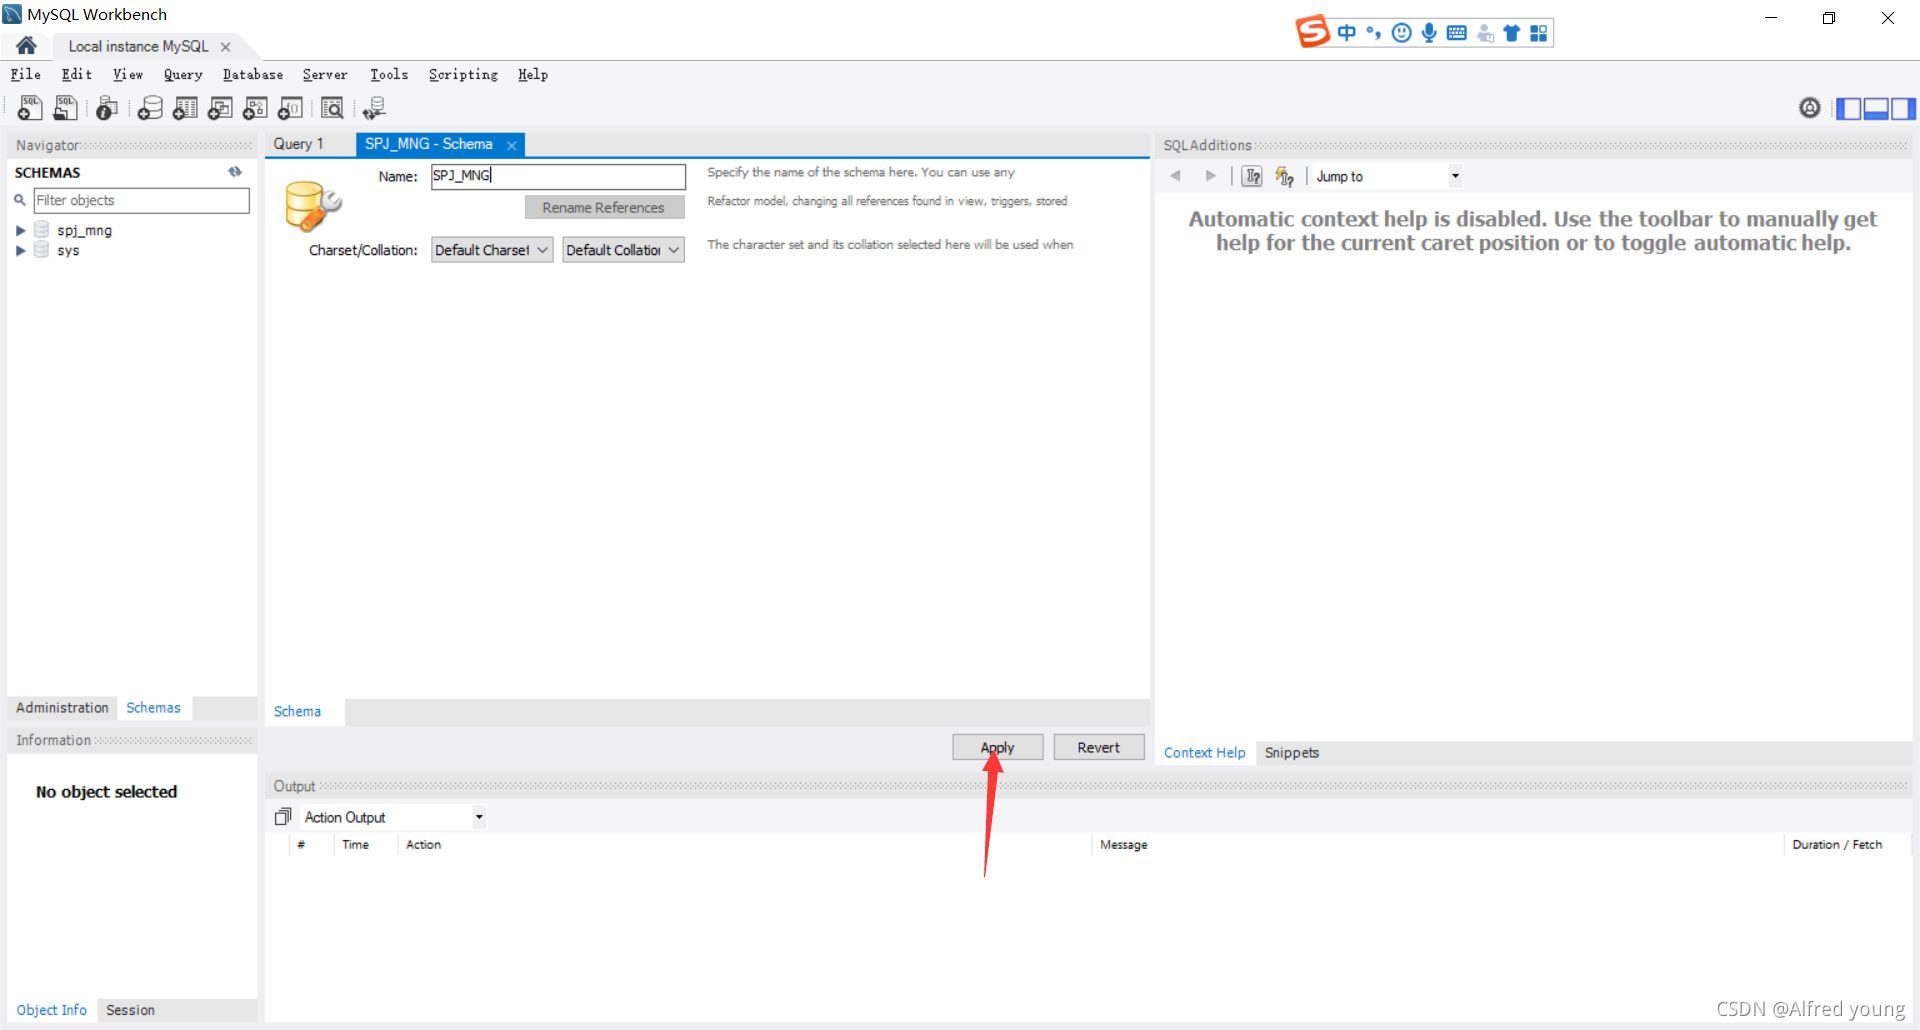Open the Tools menu
This screenshot has height=1030, width=1920.
pos(389,74)
